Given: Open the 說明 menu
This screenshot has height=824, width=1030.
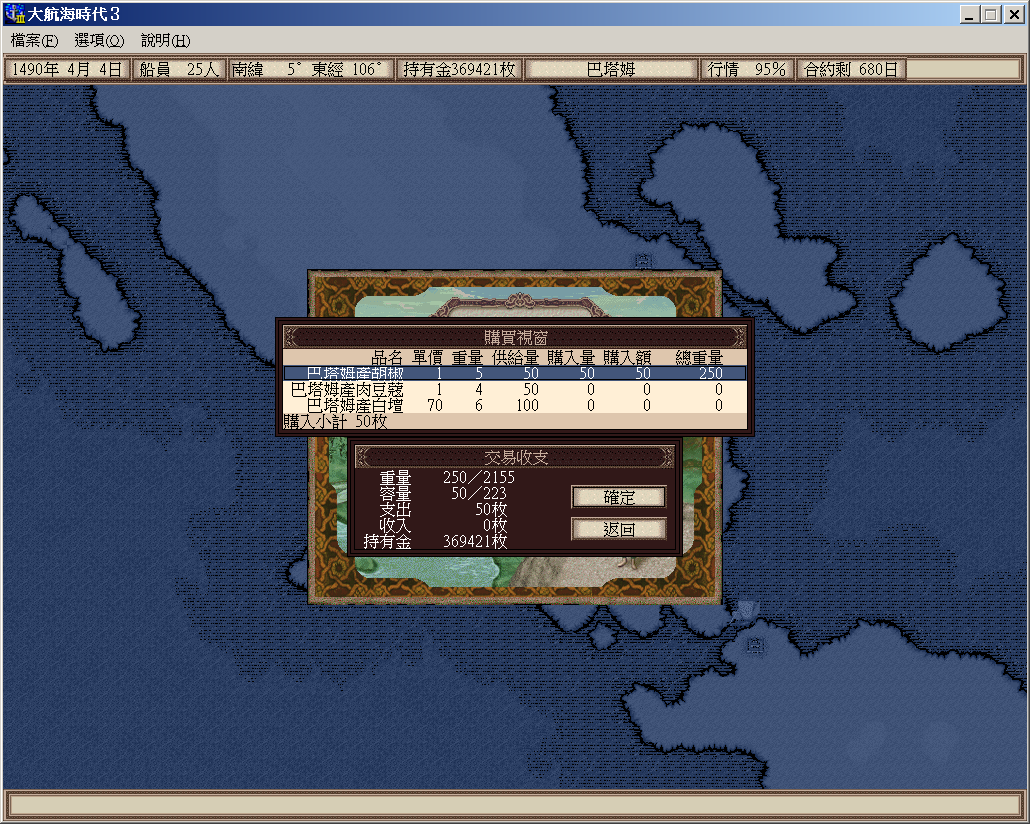Looking at the screenshot, I should click(x=164, y=41).
